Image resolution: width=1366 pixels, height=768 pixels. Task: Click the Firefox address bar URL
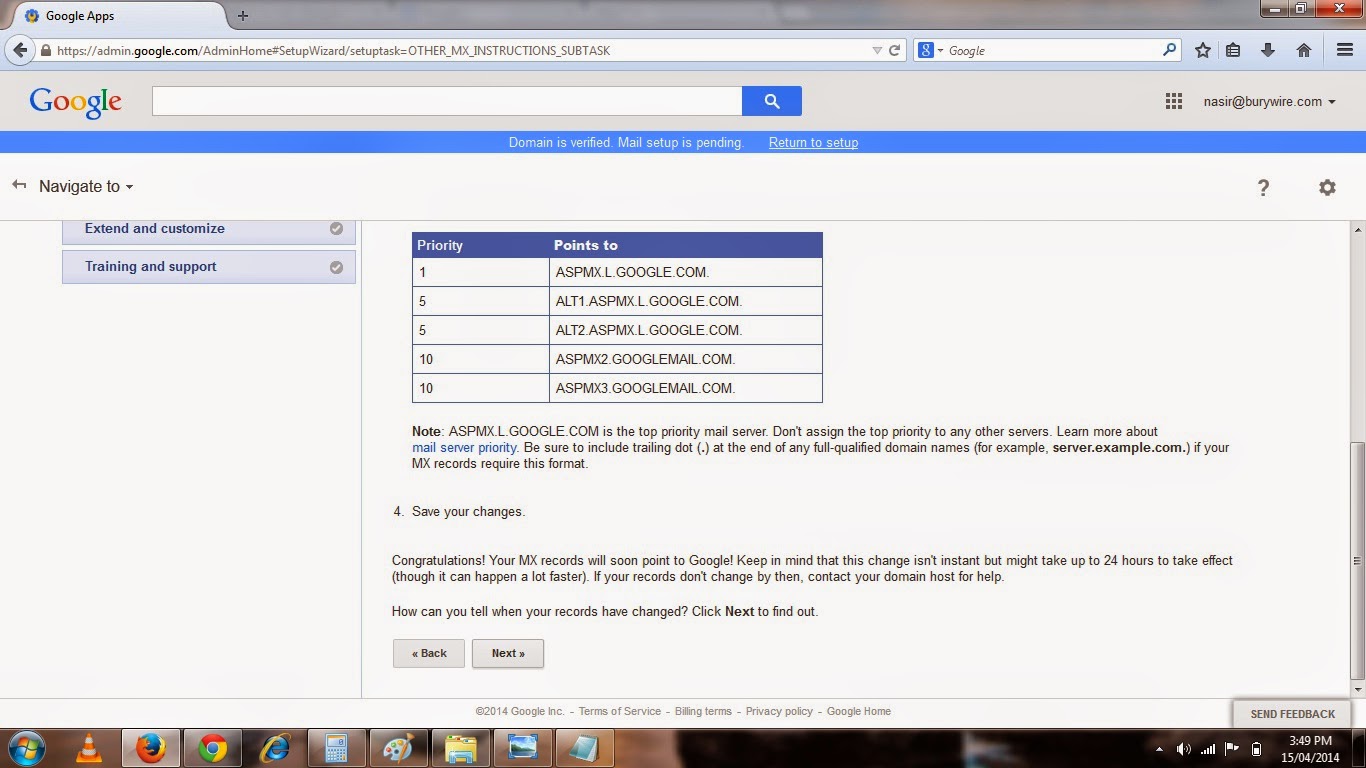(333, 50)
